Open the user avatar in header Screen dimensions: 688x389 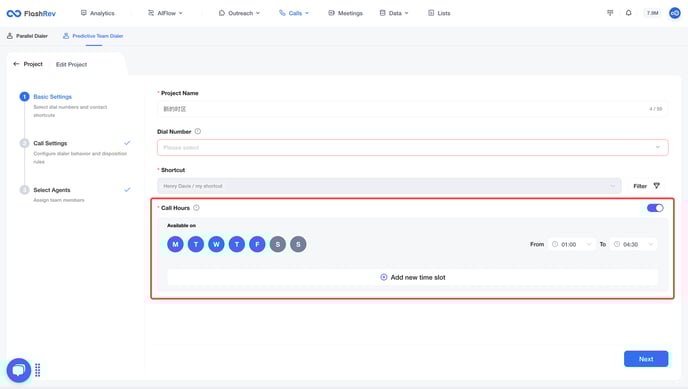(x=674, y=13)
